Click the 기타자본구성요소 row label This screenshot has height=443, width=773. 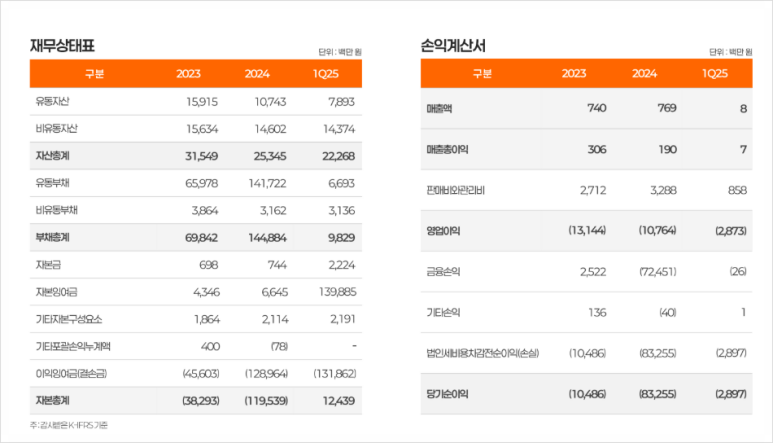[x=69, y=319]
